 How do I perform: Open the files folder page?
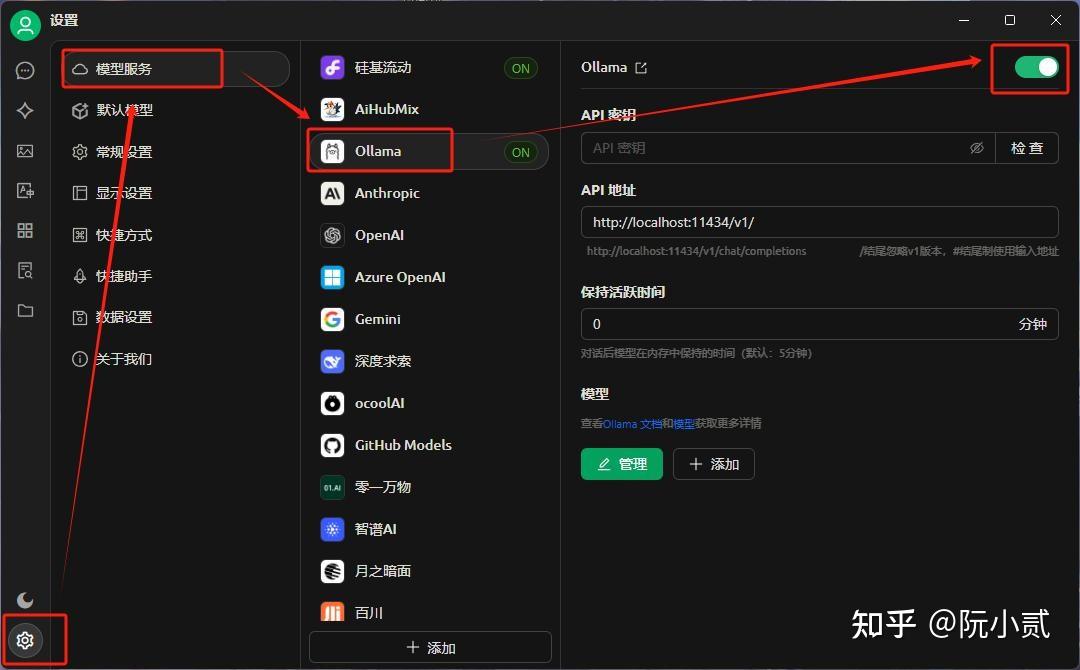[x=25, y=311]
